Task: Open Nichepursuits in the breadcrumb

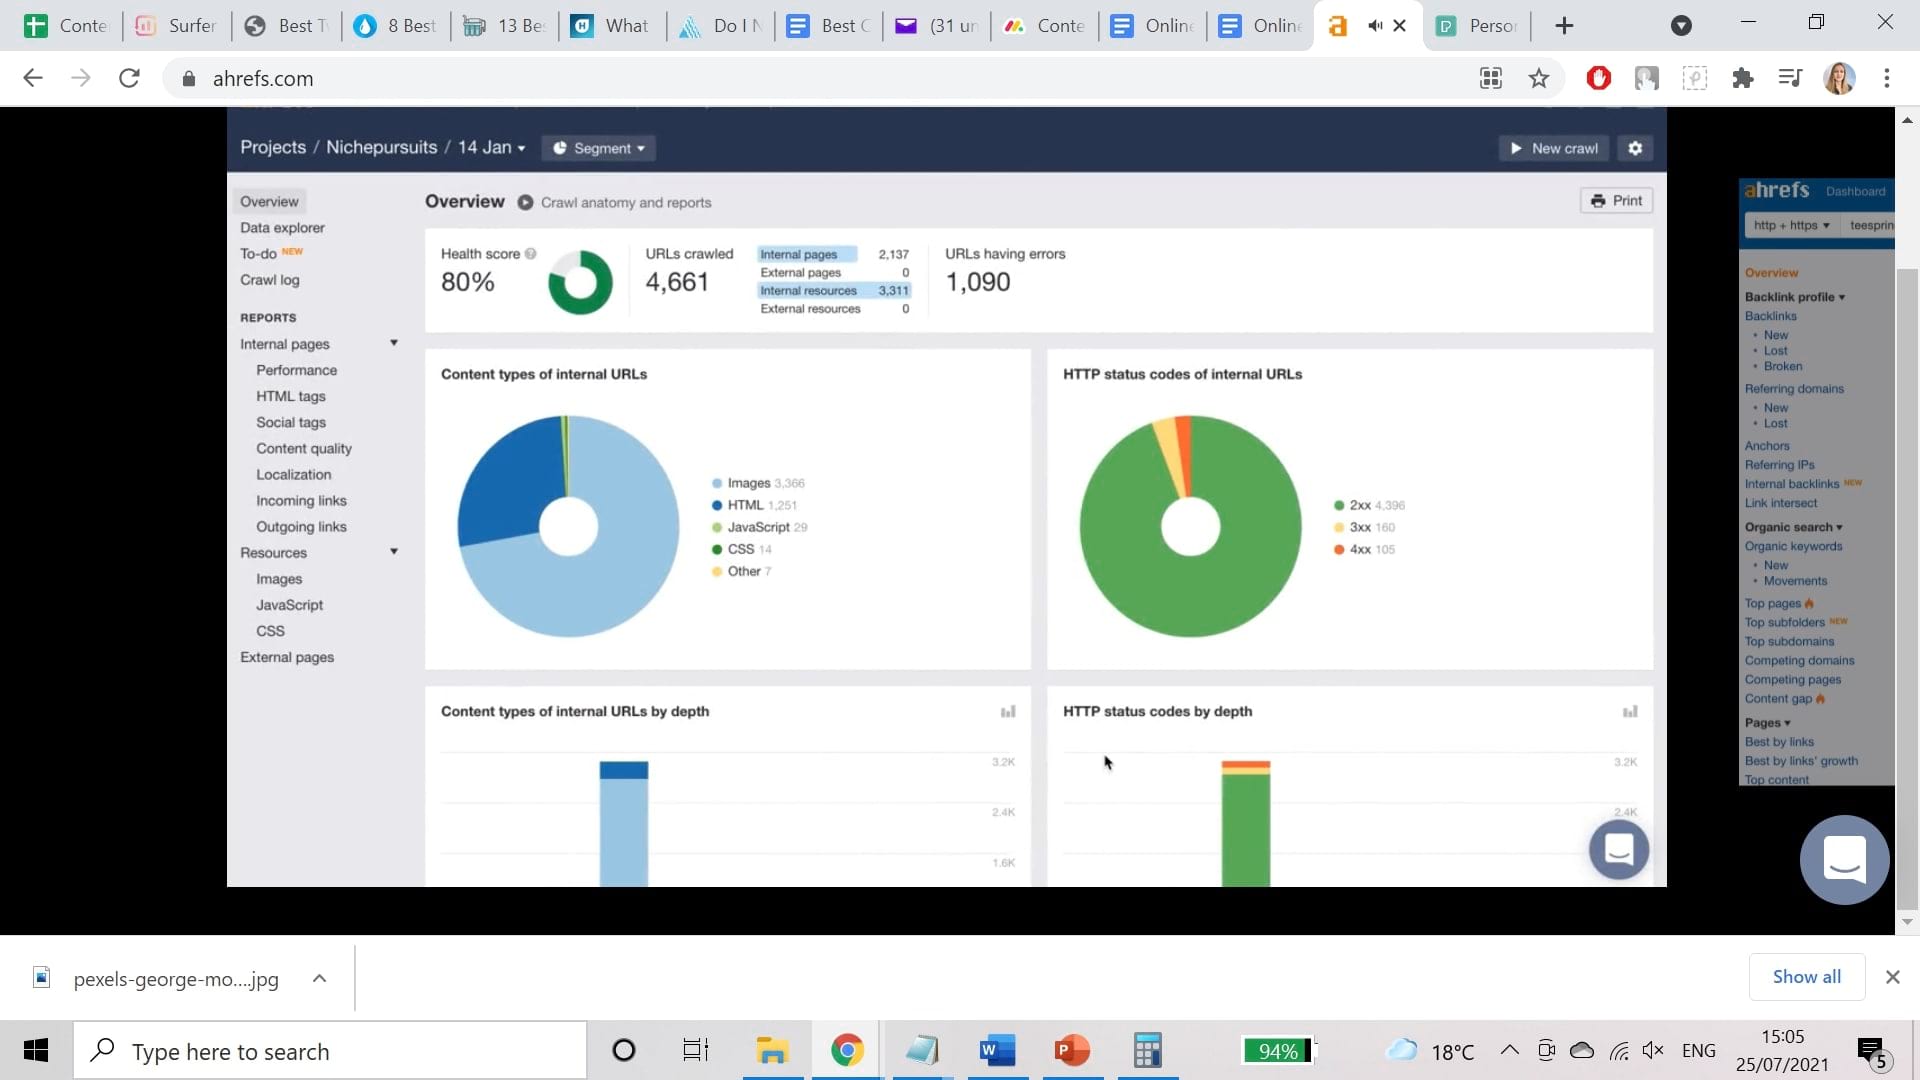Action: (381, 147)
